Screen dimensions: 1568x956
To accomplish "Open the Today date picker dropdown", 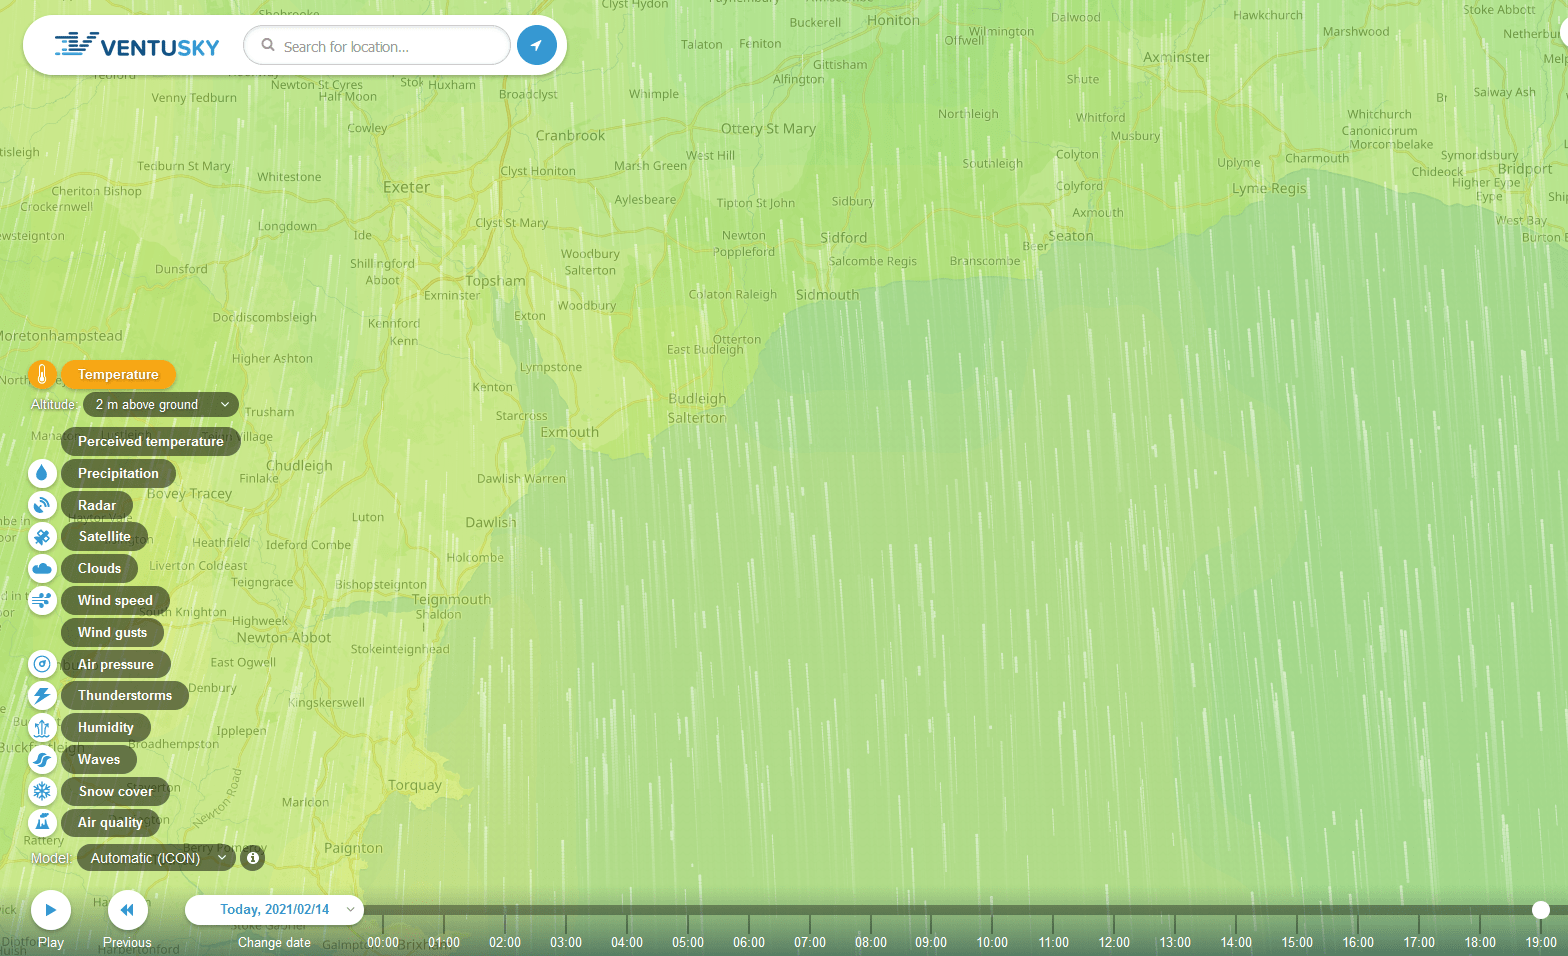I will (x=274, y=909).
